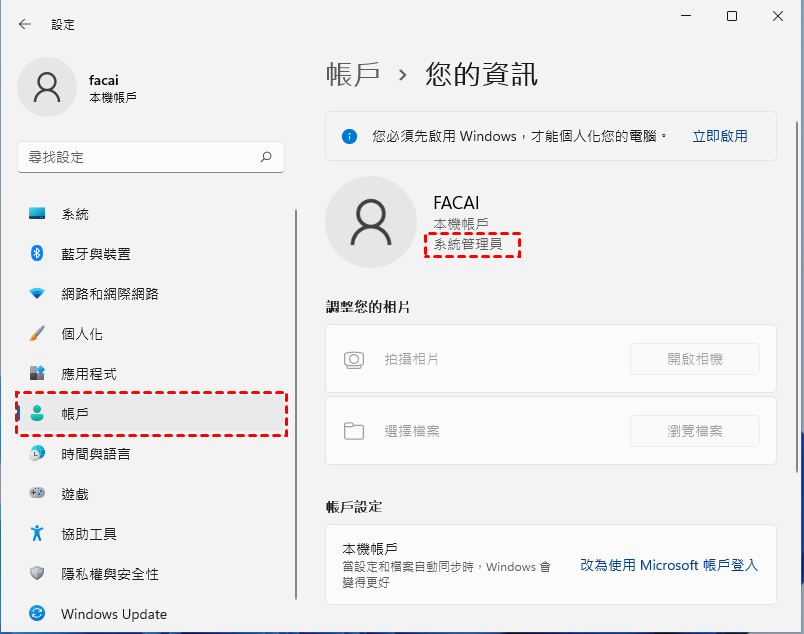This screenshot has height=634, width=804.
Task: Click 改為使用 Microsoft 帳戶登入 link
Action: 669,565
